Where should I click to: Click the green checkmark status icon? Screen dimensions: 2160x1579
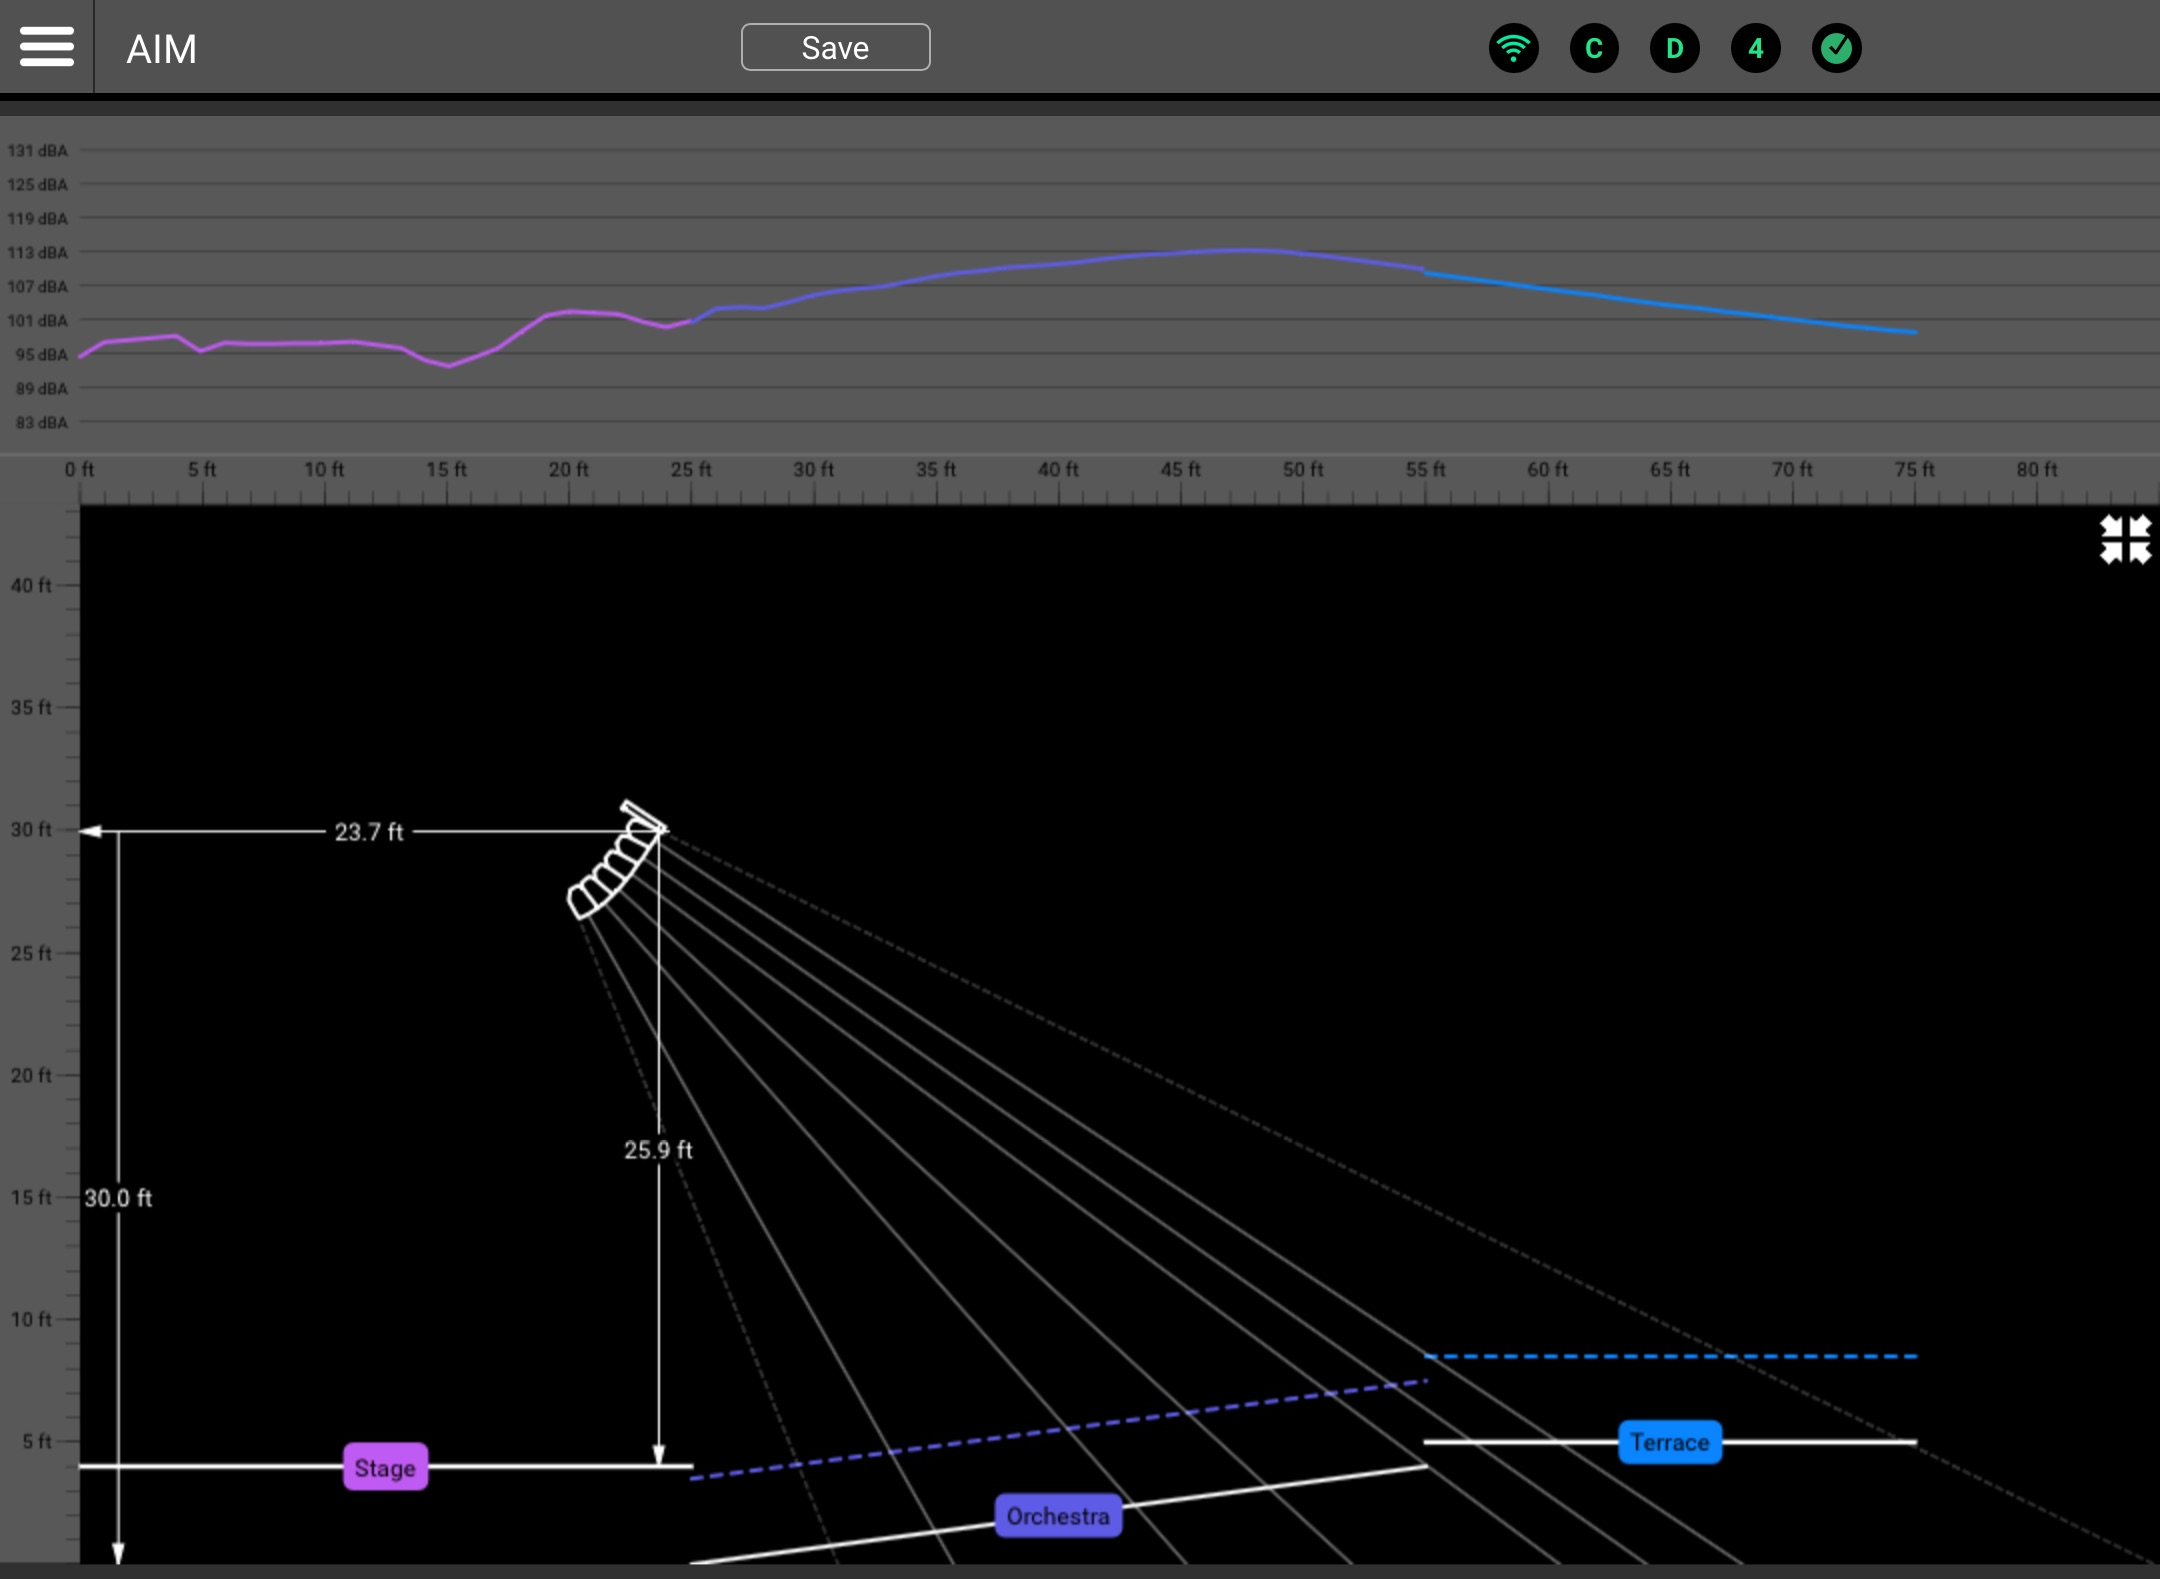pyautogui.click(x=1836, y=48)
